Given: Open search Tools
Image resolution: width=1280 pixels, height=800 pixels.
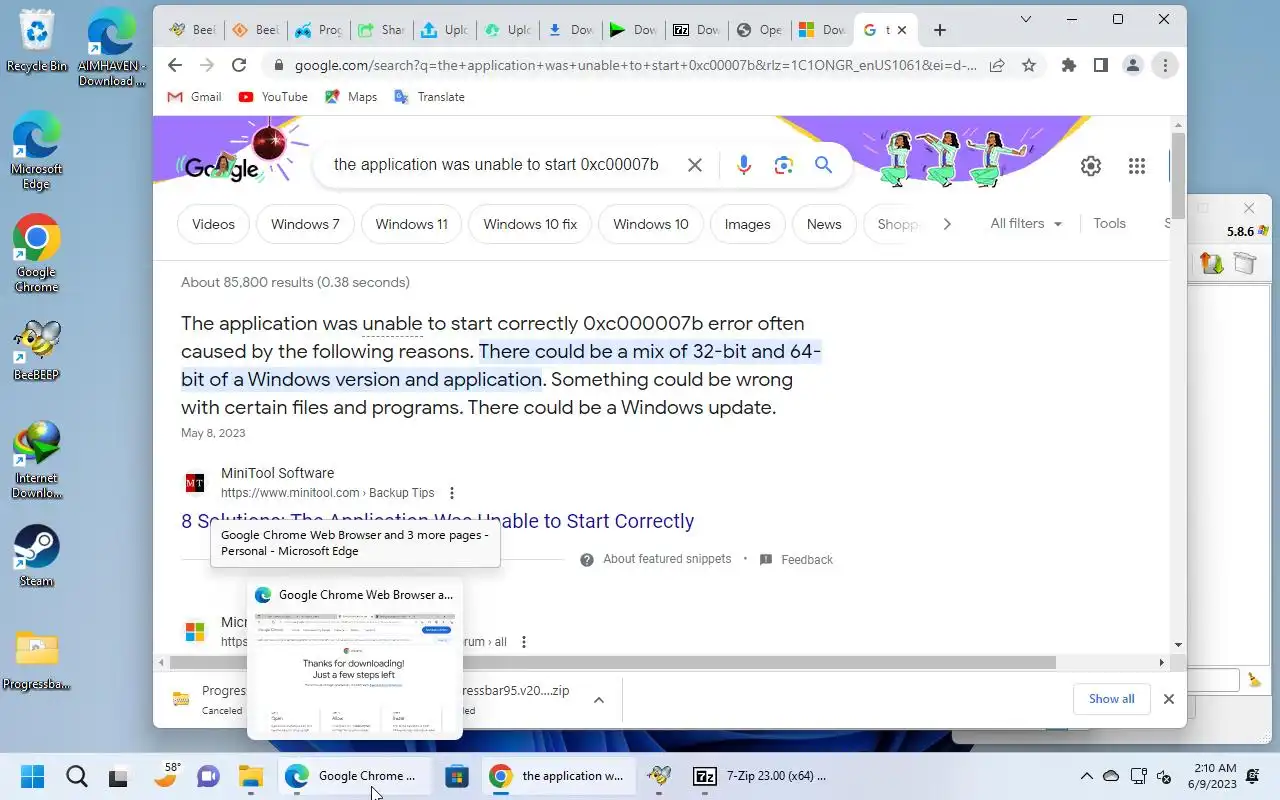Looking at the screenshot, I should [x=1109, y=224].
